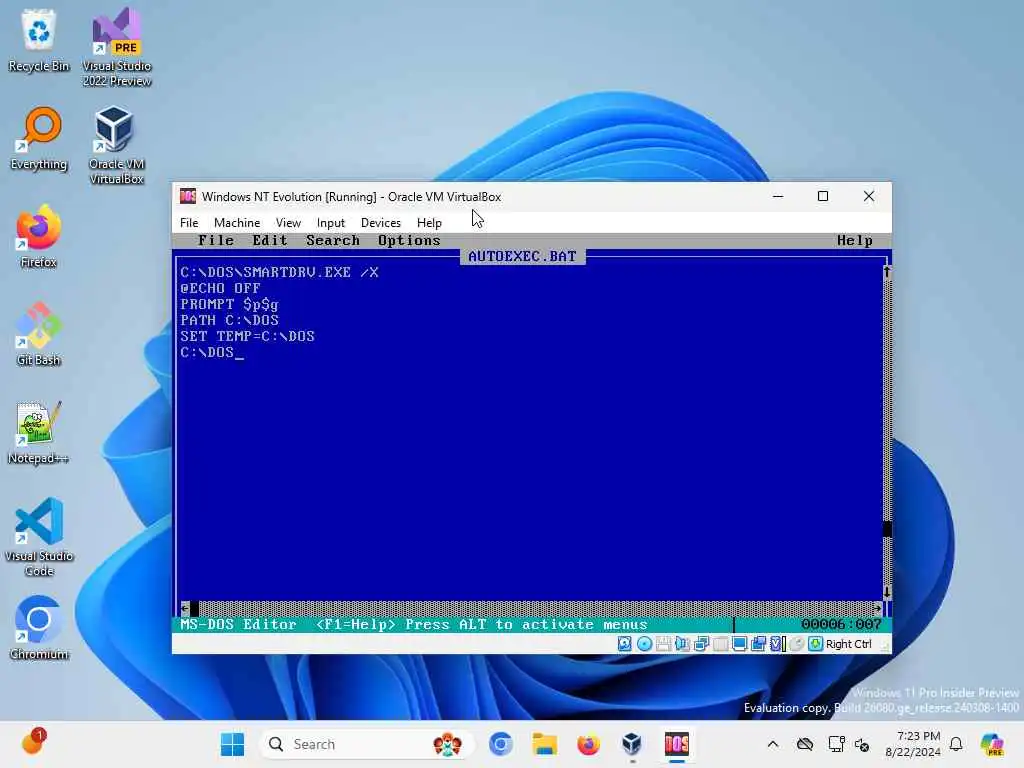Image resolution: width=1024 pixels, height=768 pixels.
Task: Click the 'SET TEMP=C:\DOS' line
Action: click(x=248, y=336)
